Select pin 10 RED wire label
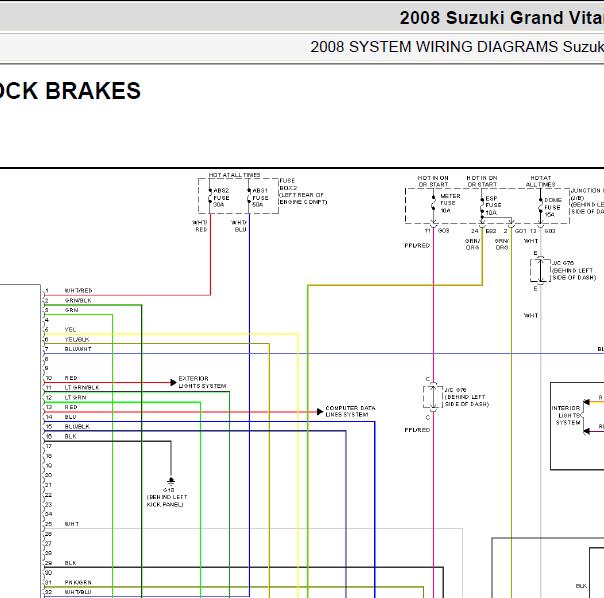604x598 pixels. (71, 378)
